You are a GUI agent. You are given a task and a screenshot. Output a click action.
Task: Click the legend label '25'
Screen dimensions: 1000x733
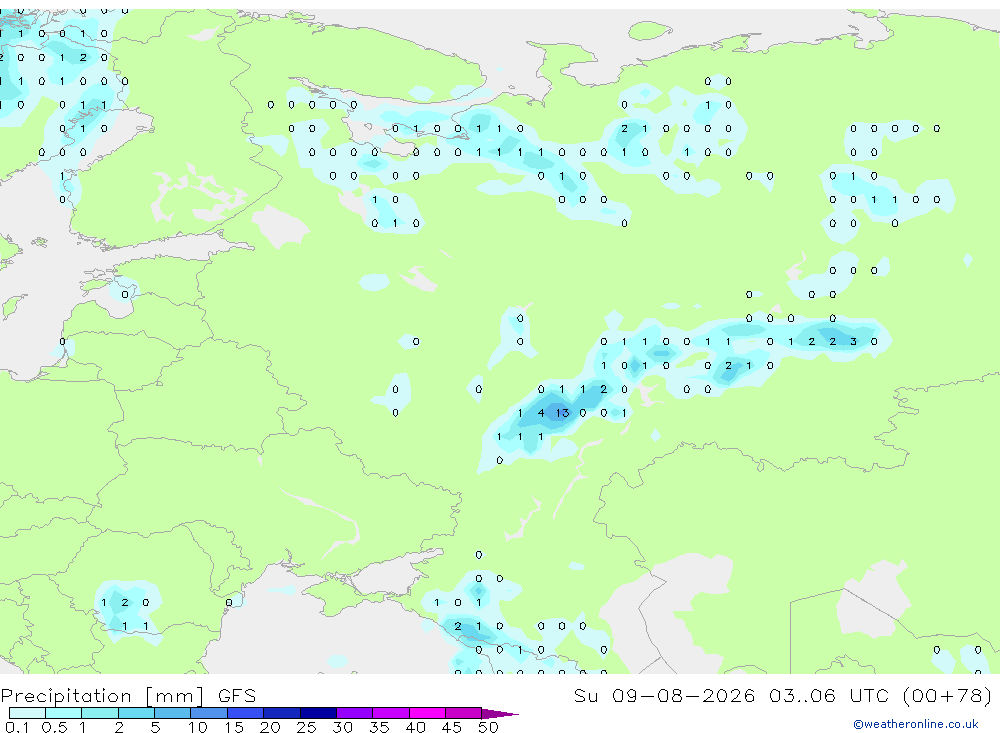306,727
